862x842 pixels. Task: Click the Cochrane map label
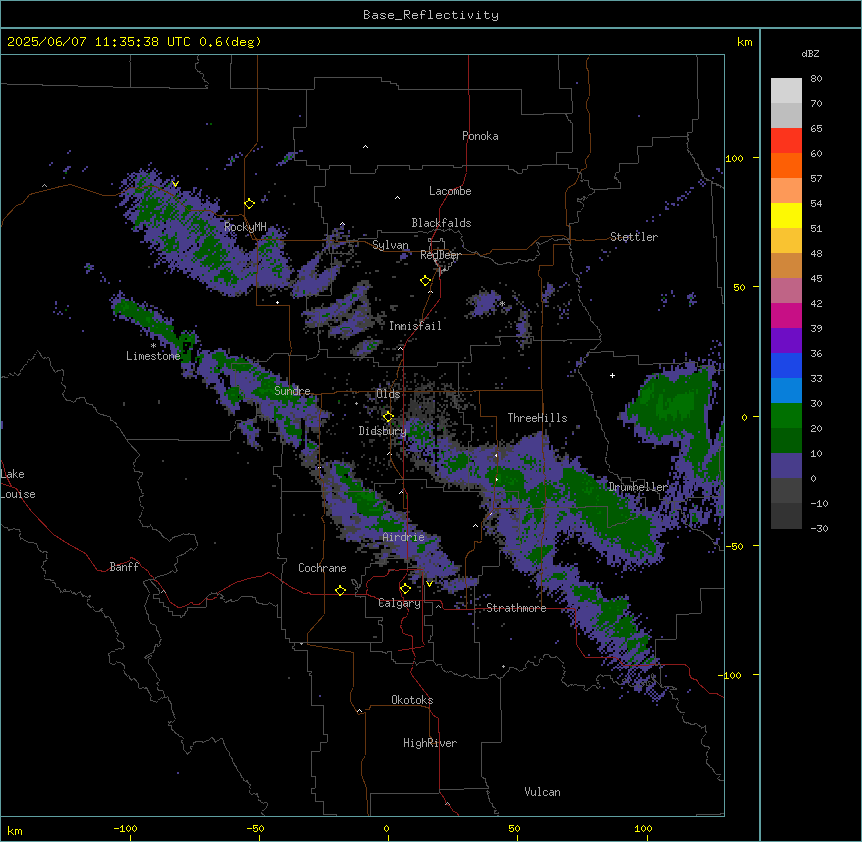[322, 568]
